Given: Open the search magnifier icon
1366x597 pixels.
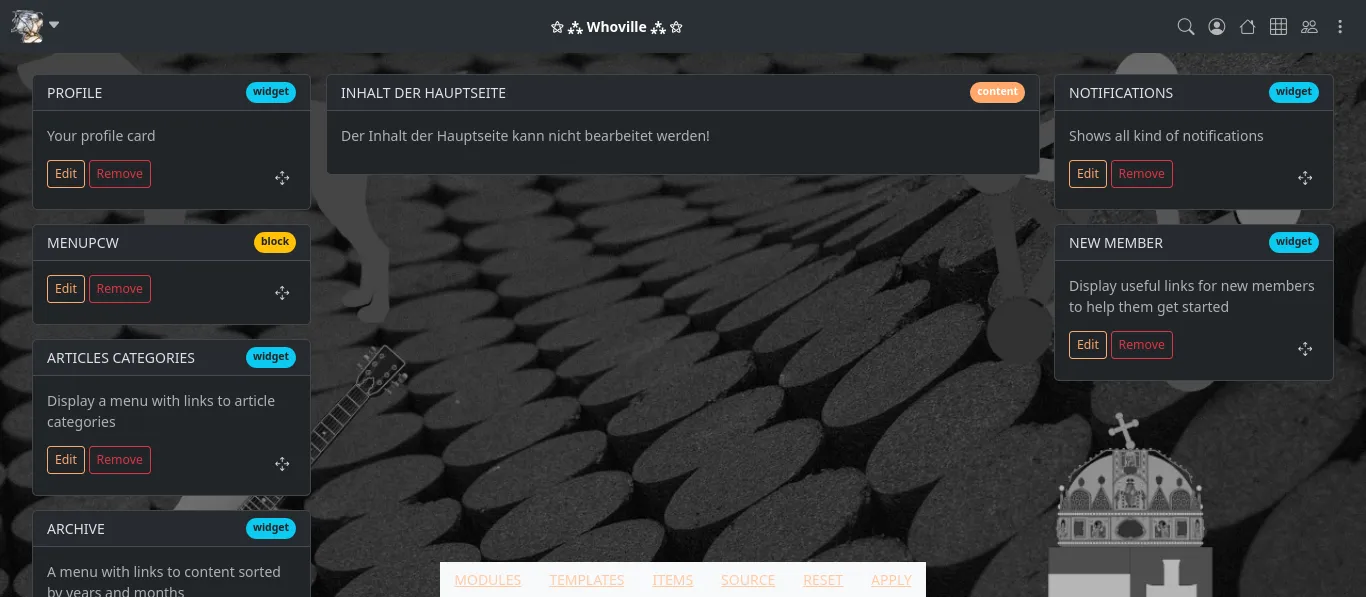Looking at the screenshot, I should pos(1186,27).
